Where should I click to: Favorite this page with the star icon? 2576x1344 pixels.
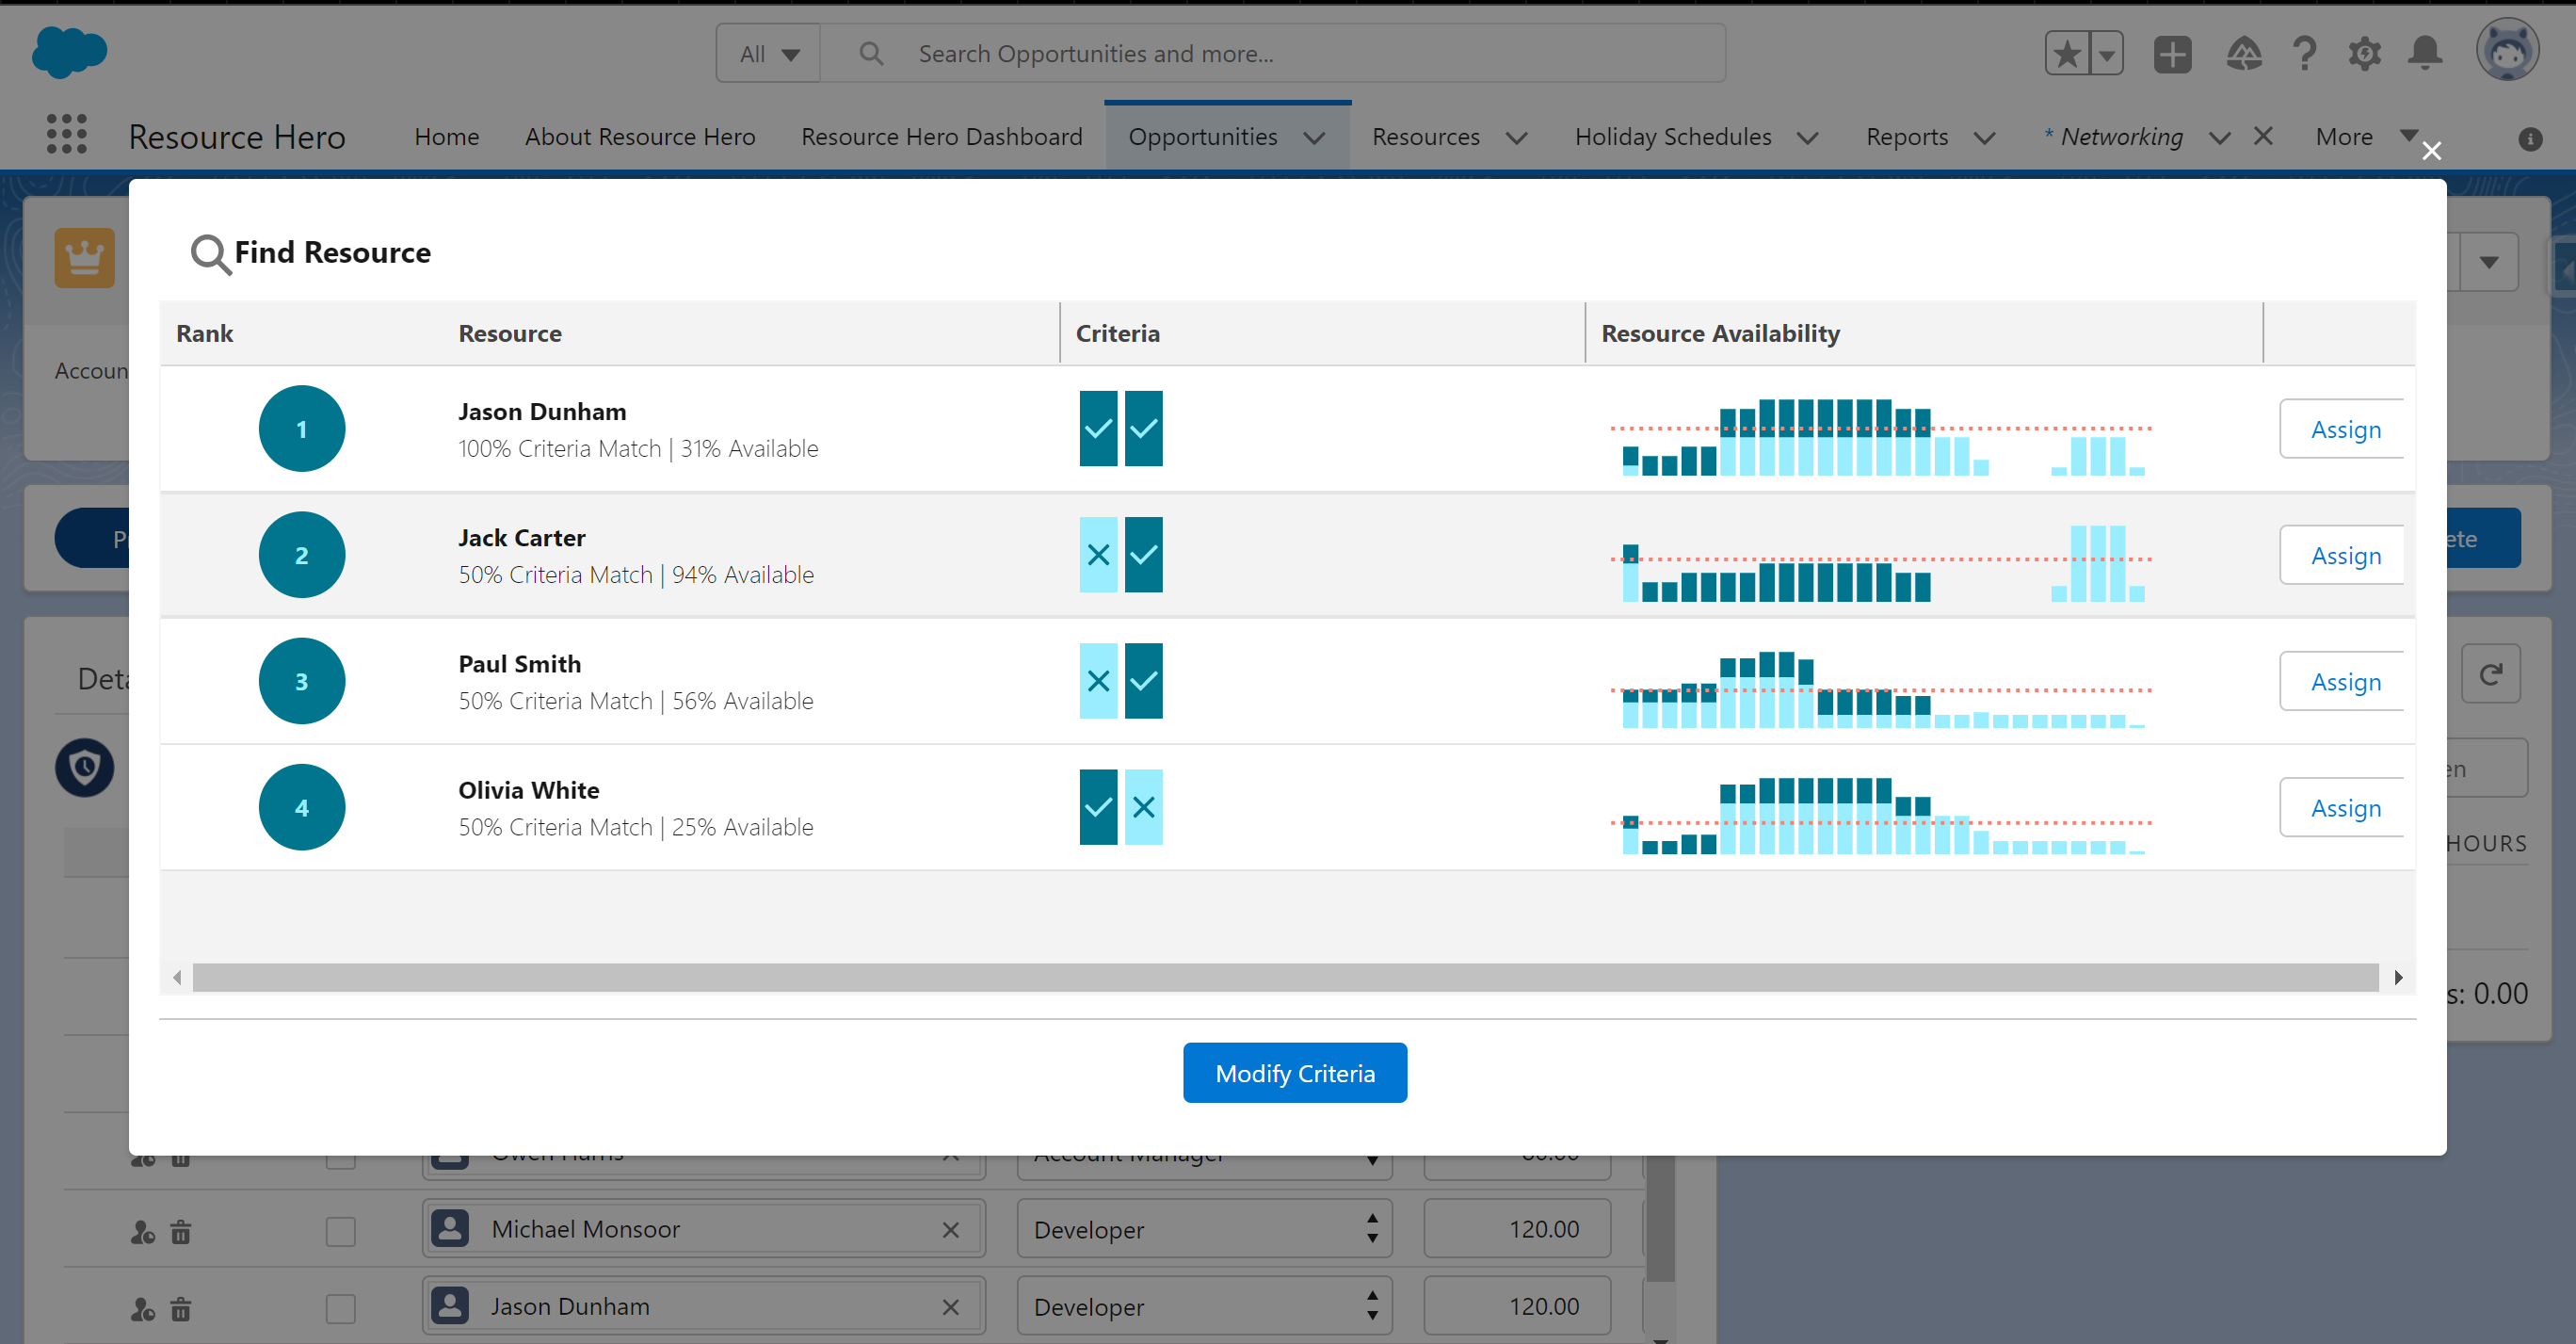[x=2065, y=52]
